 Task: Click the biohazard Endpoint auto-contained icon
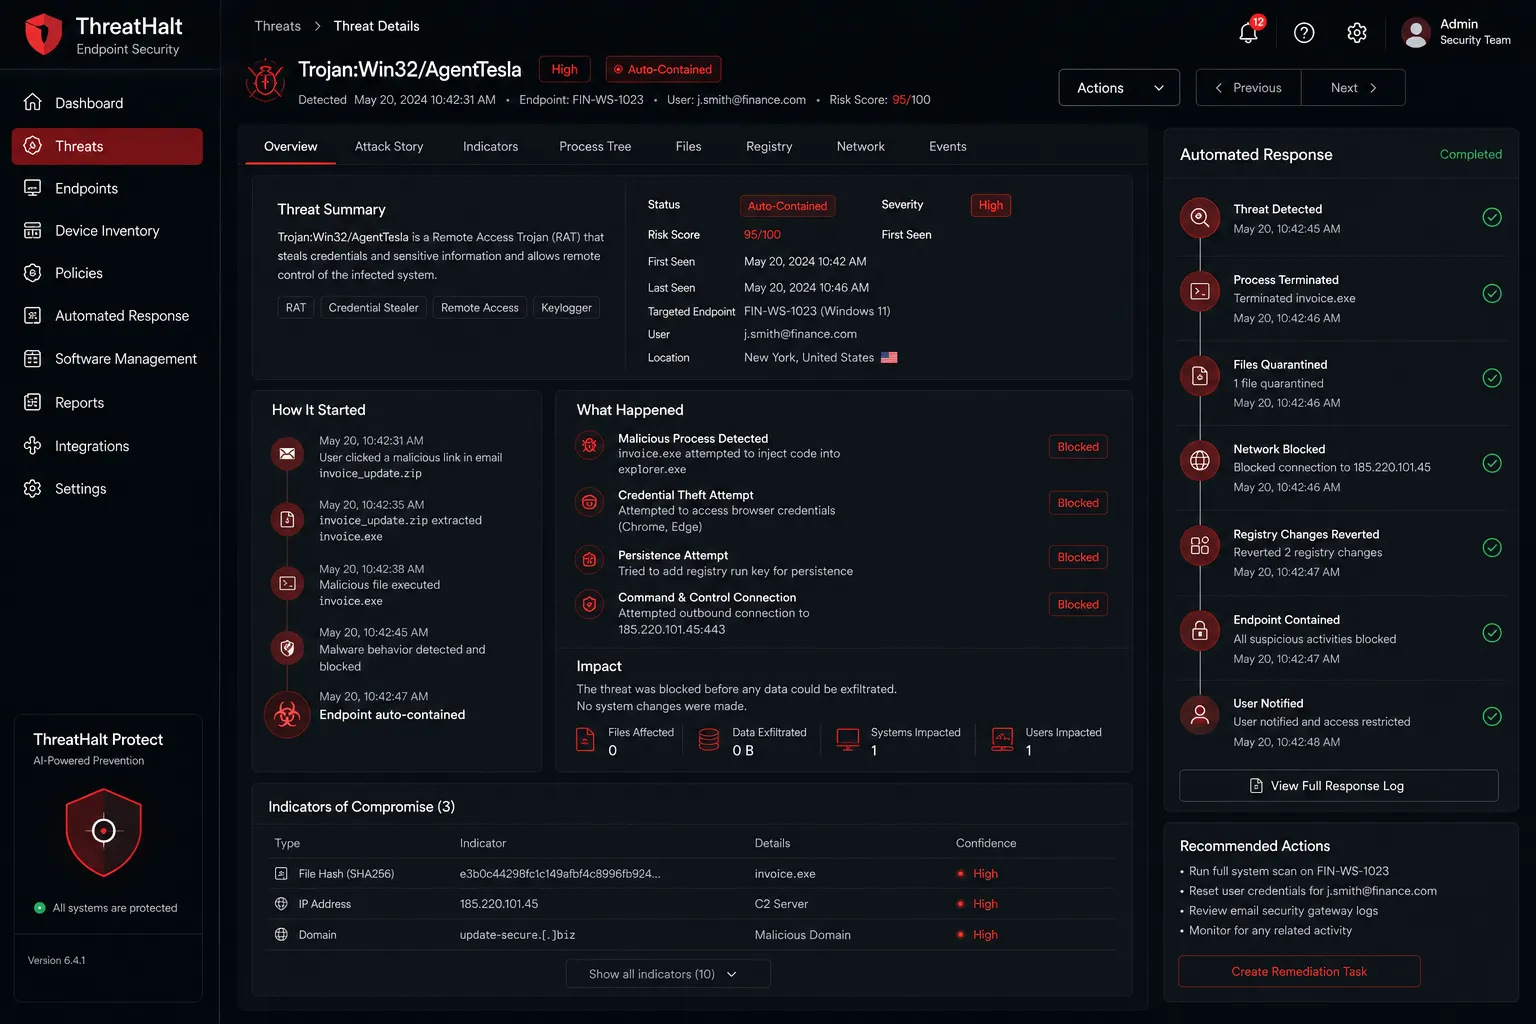click(287, 715)
